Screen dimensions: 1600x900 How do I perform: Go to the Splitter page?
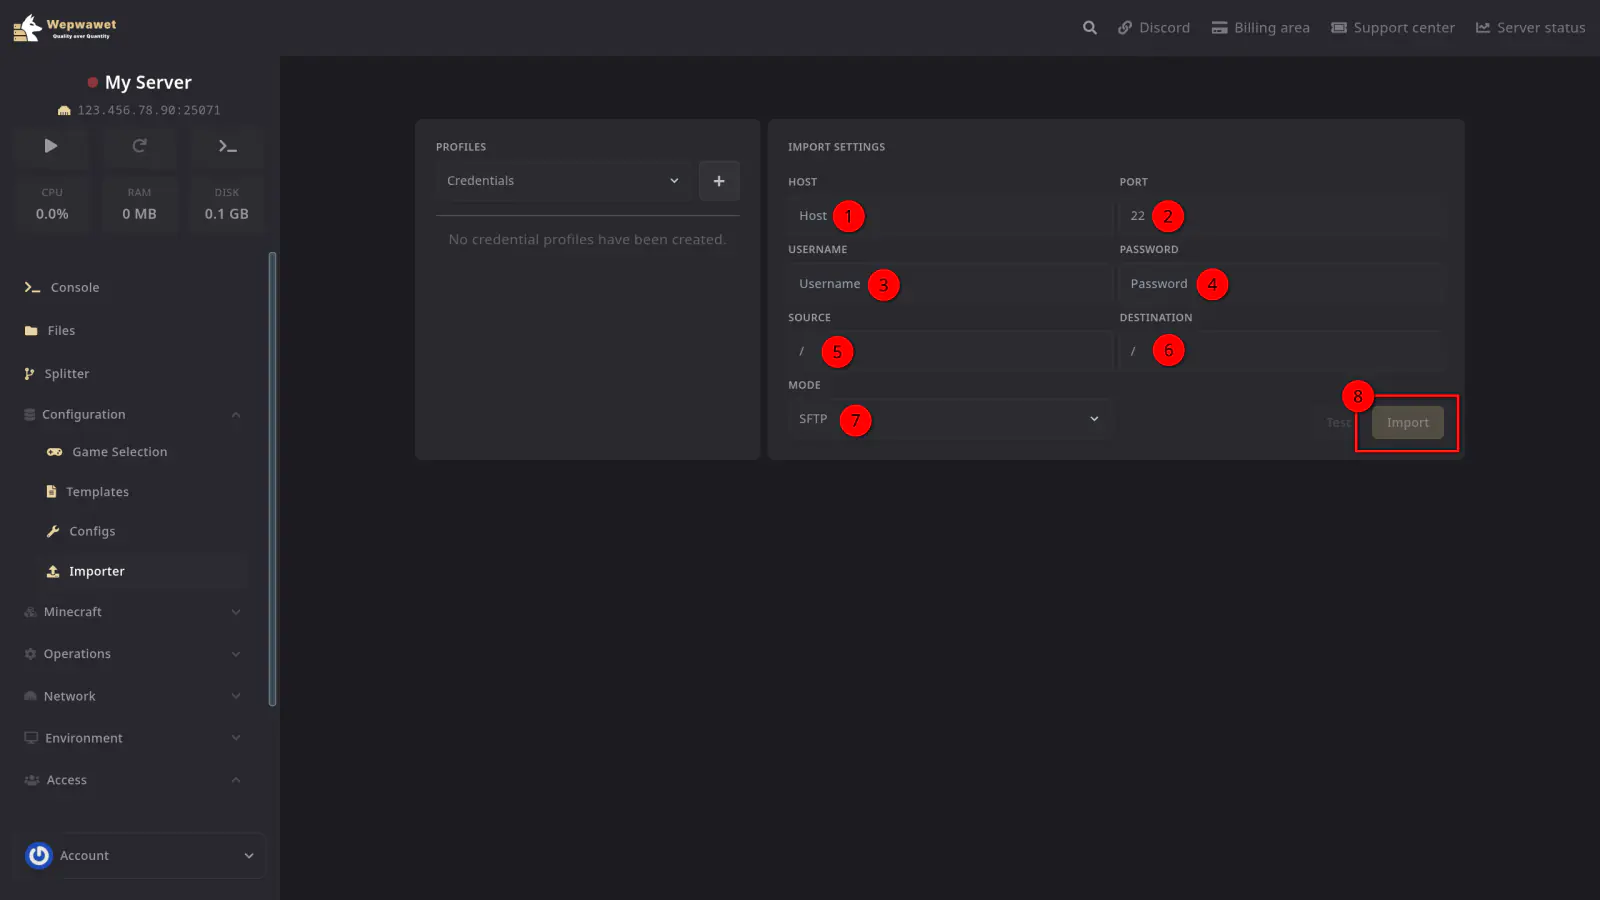66,374
